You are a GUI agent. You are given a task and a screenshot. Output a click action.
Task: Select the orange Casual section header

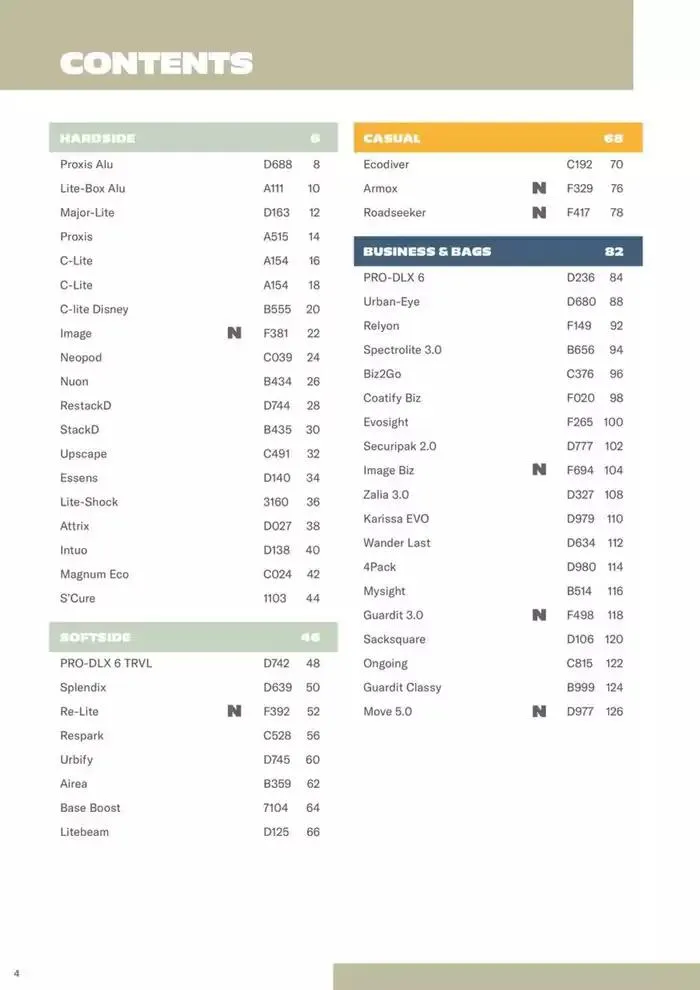(497, 138)
